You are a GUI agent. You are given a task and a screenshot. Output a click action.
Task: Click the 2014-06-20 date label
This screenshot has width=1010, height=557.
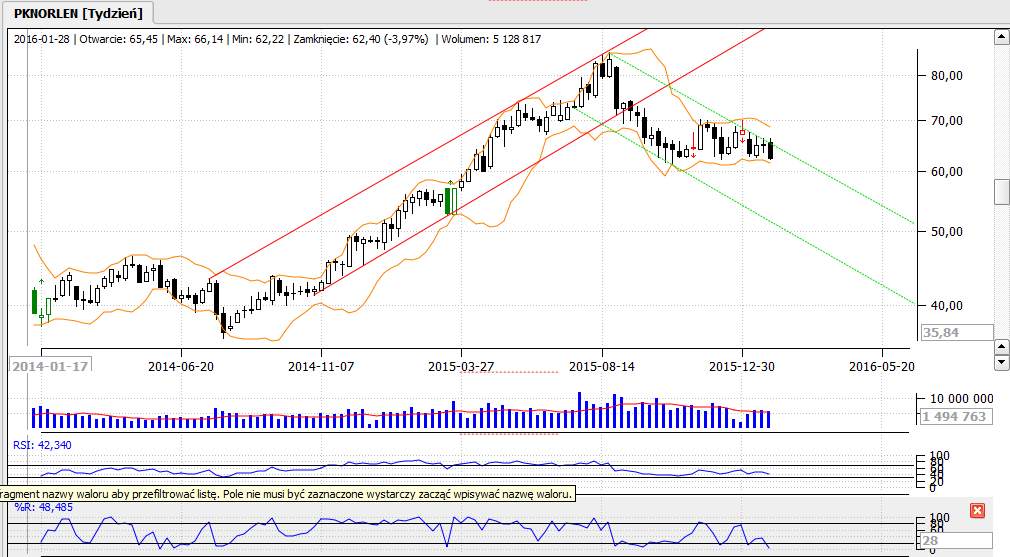(x=181, y=366)
